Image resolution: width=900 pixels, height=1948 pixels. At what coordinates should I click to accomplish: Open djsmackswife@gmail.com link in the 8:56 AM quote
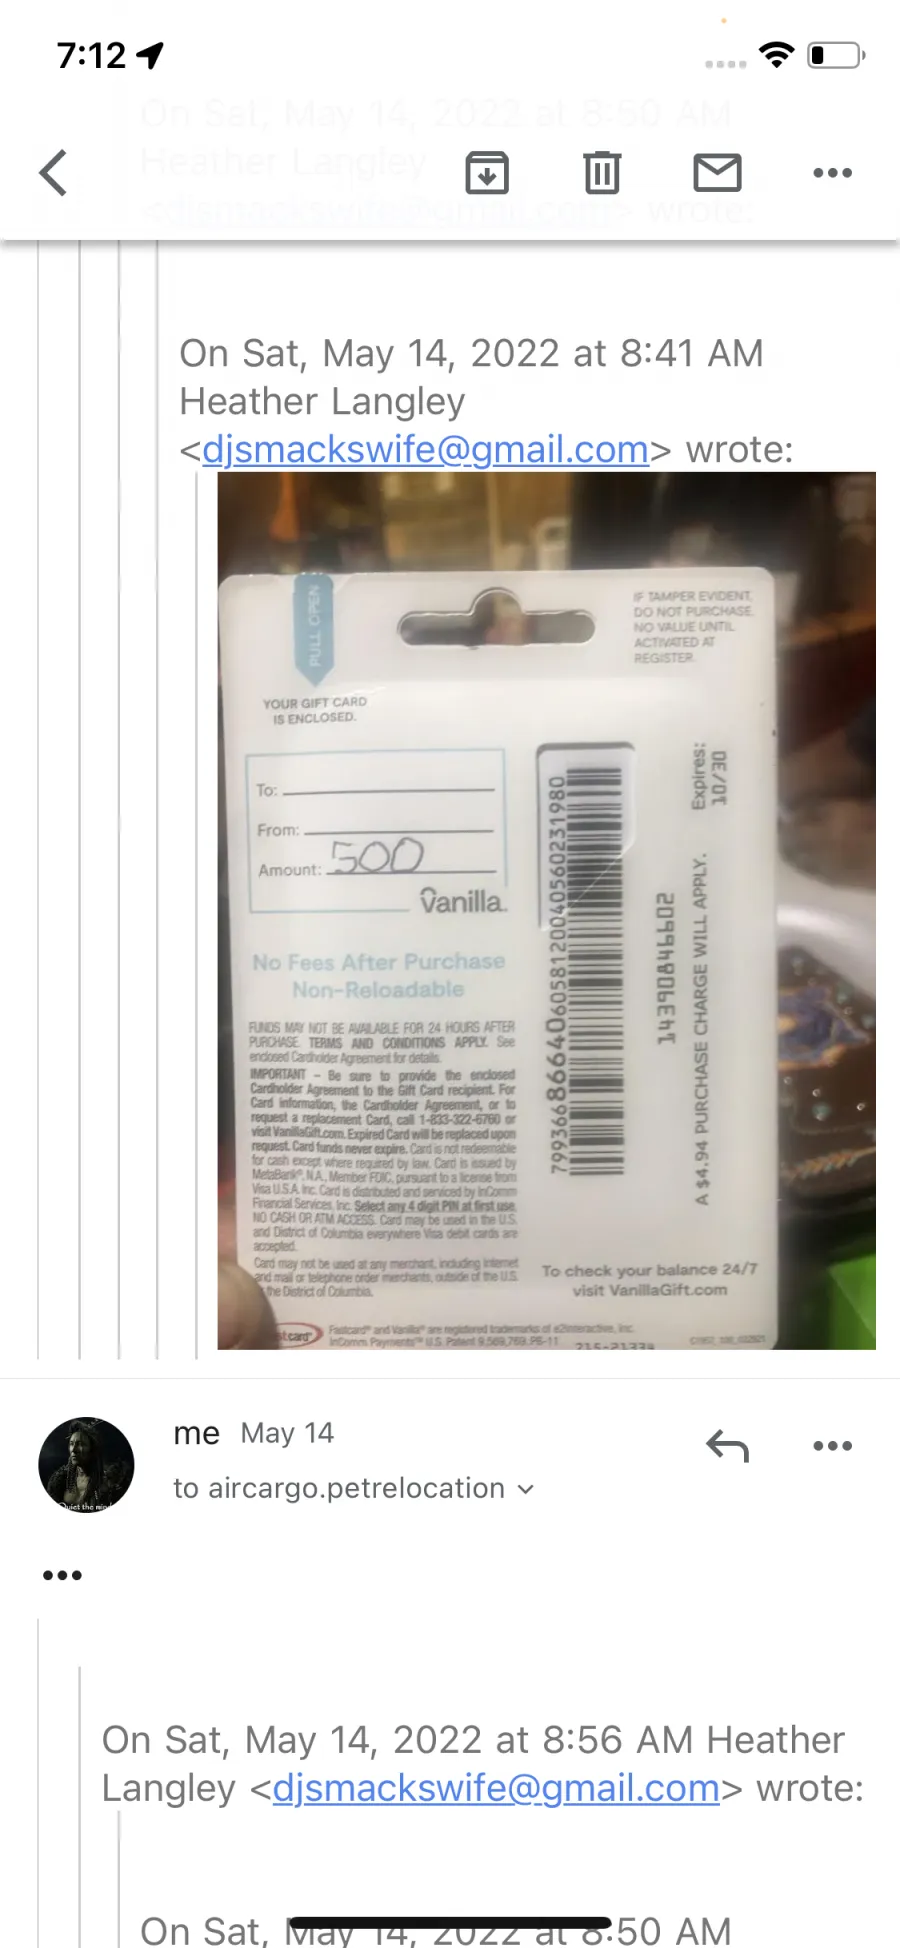click(x=496, y=1789)
